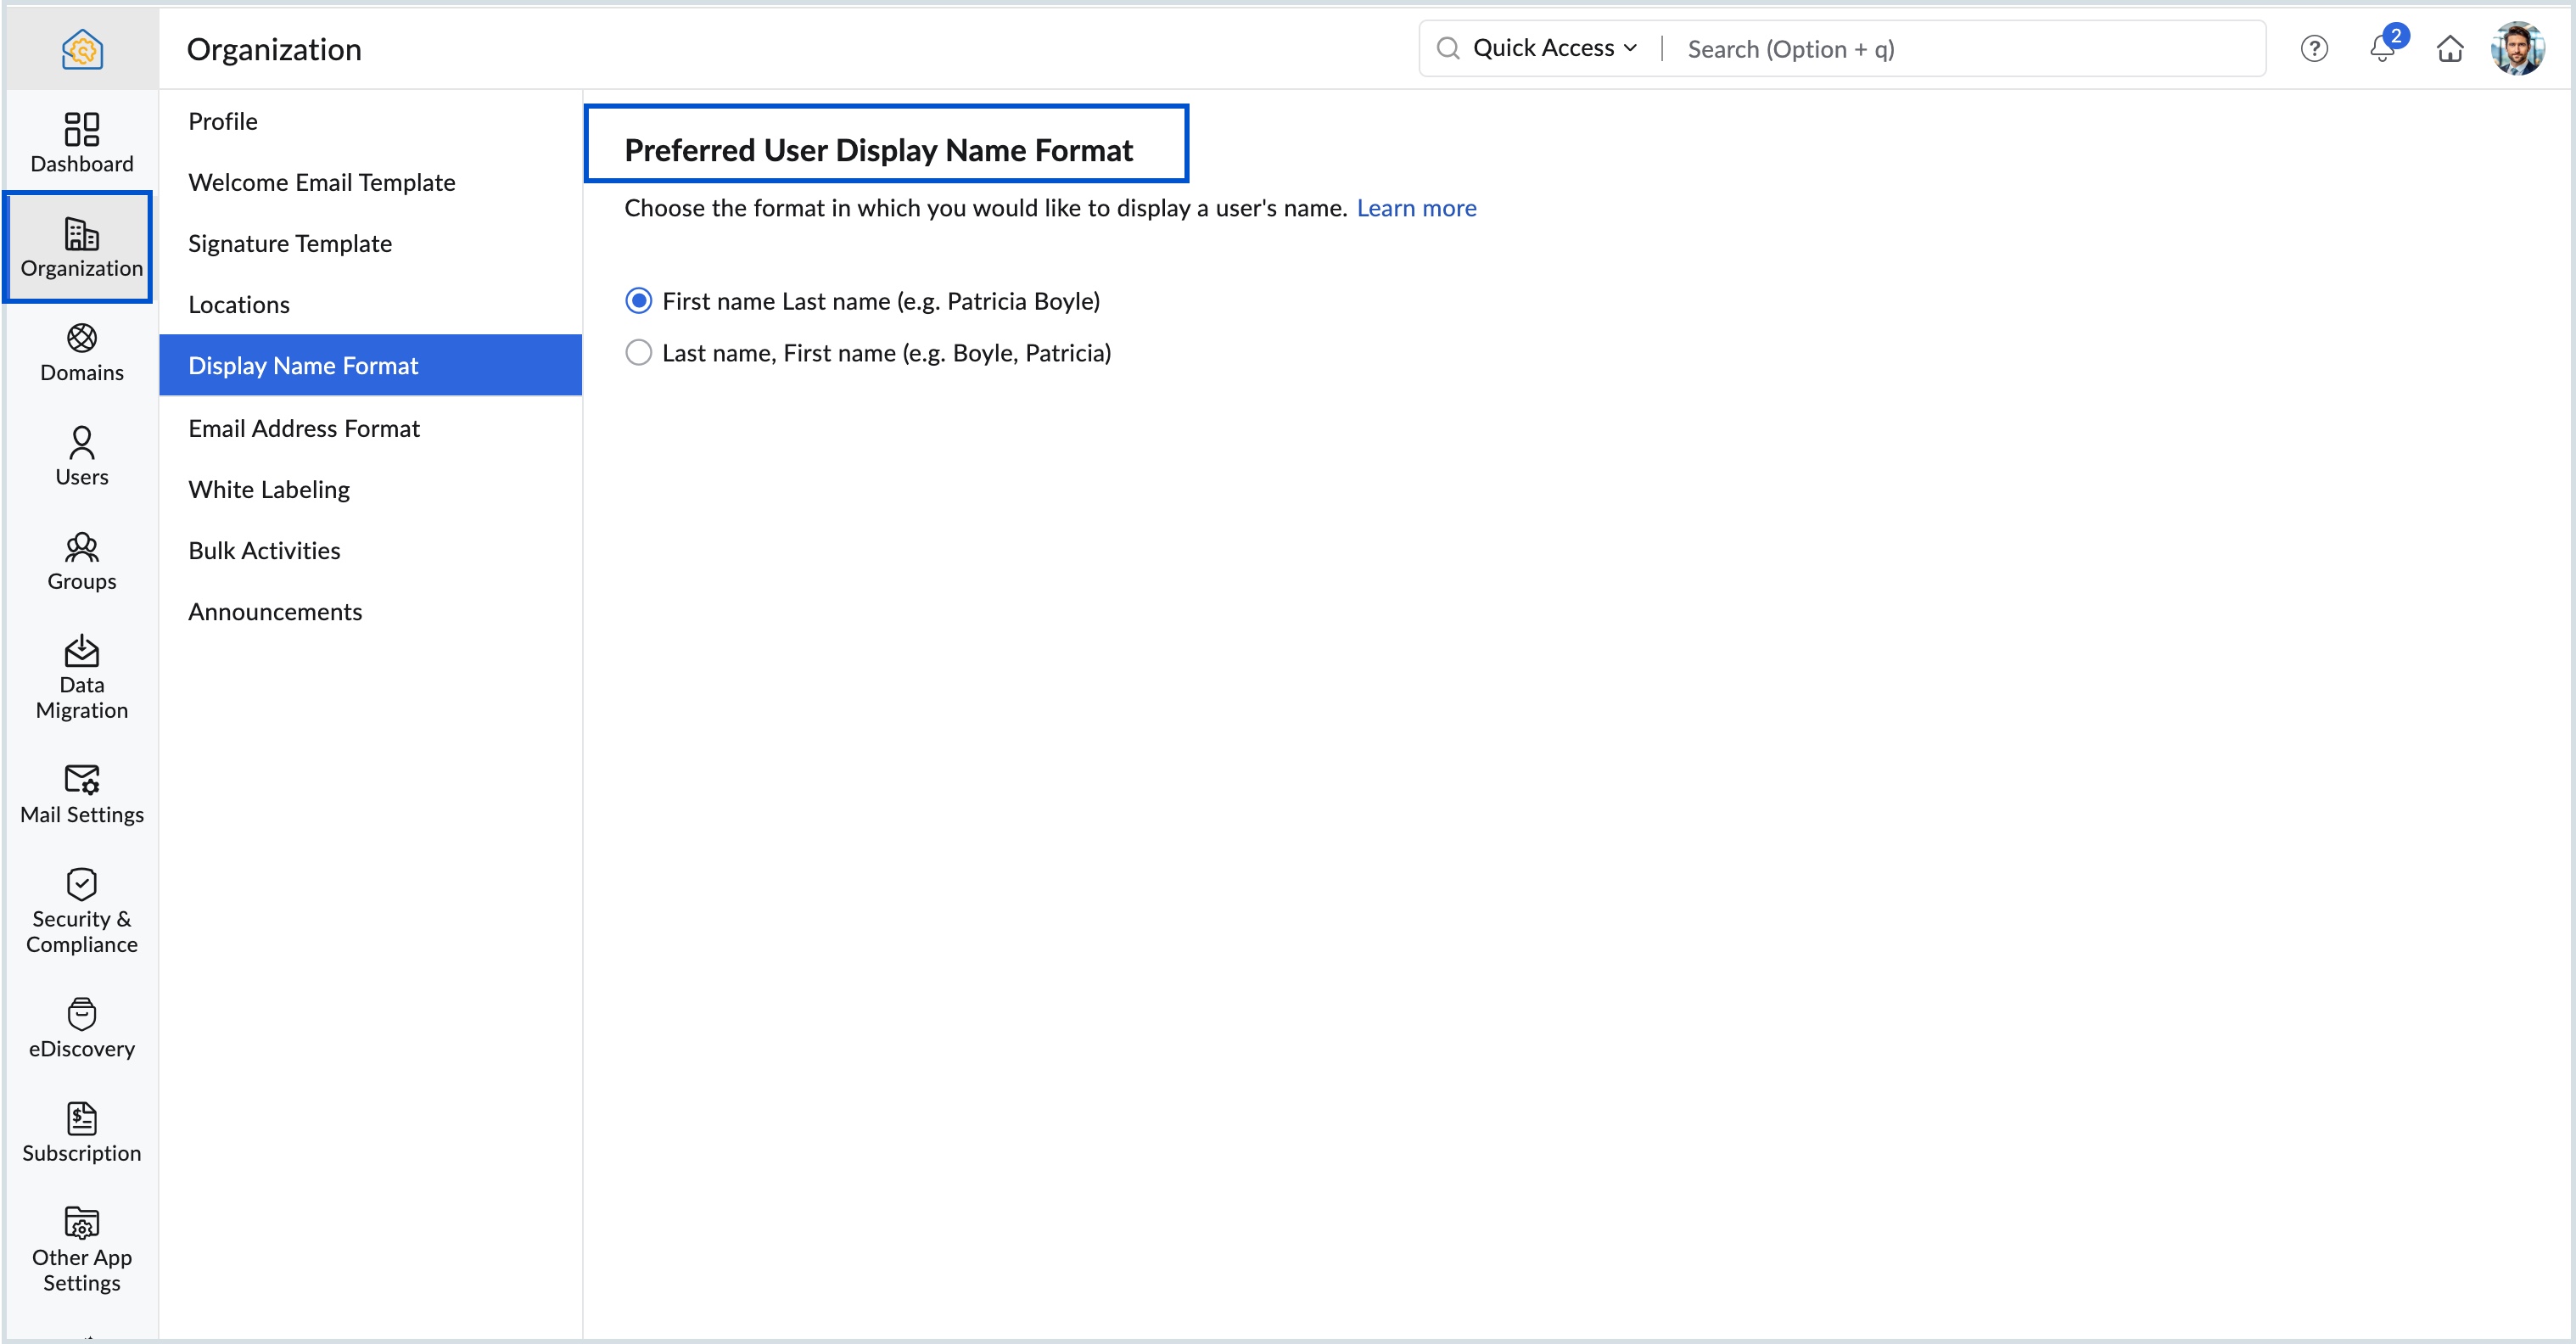Click the Learn more link

pyautogui.click(x=1416, y=208)
